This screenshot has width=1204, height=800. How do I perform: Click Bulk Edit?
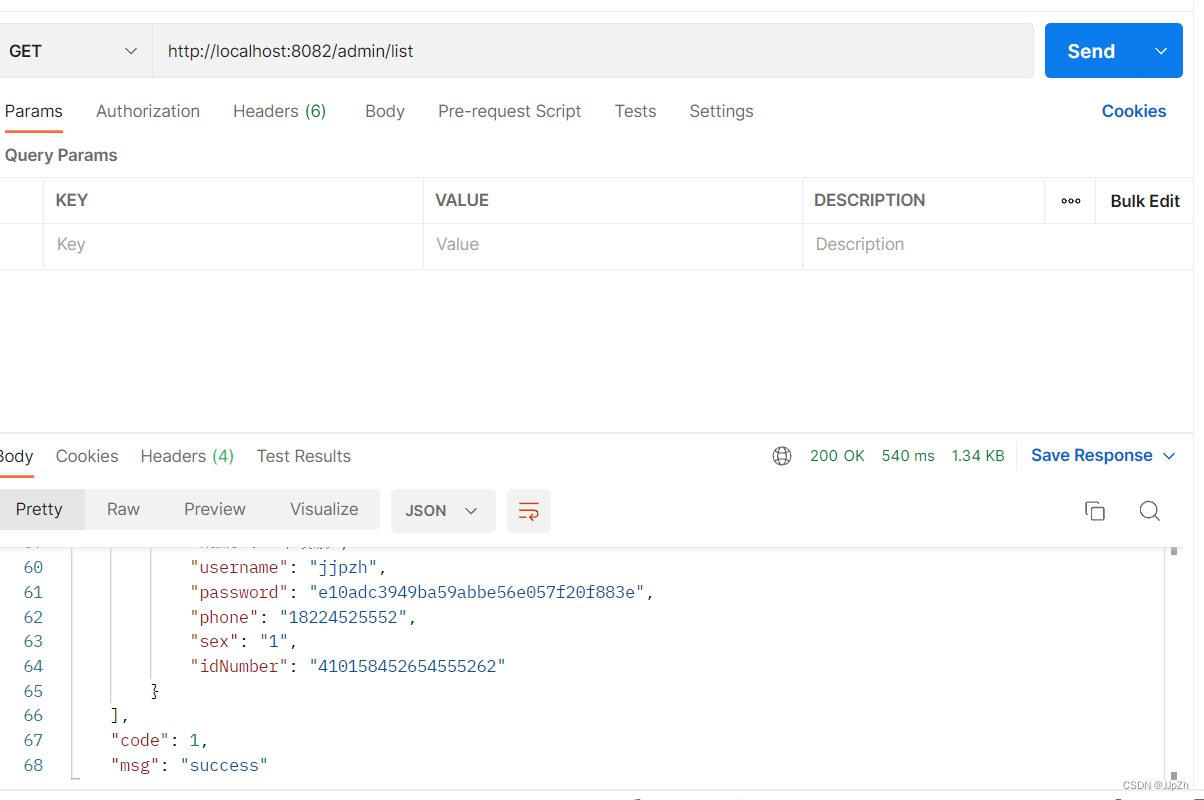coord(1145,201)
